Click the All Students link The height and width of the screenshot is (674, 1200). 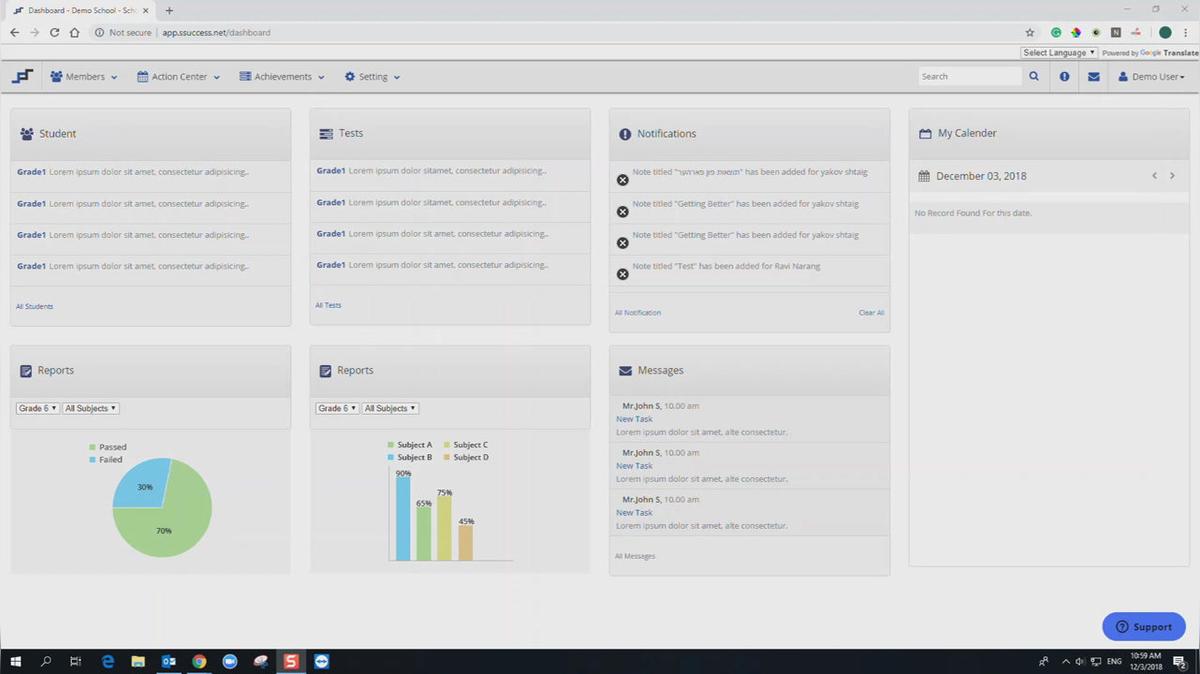point(35,307)
